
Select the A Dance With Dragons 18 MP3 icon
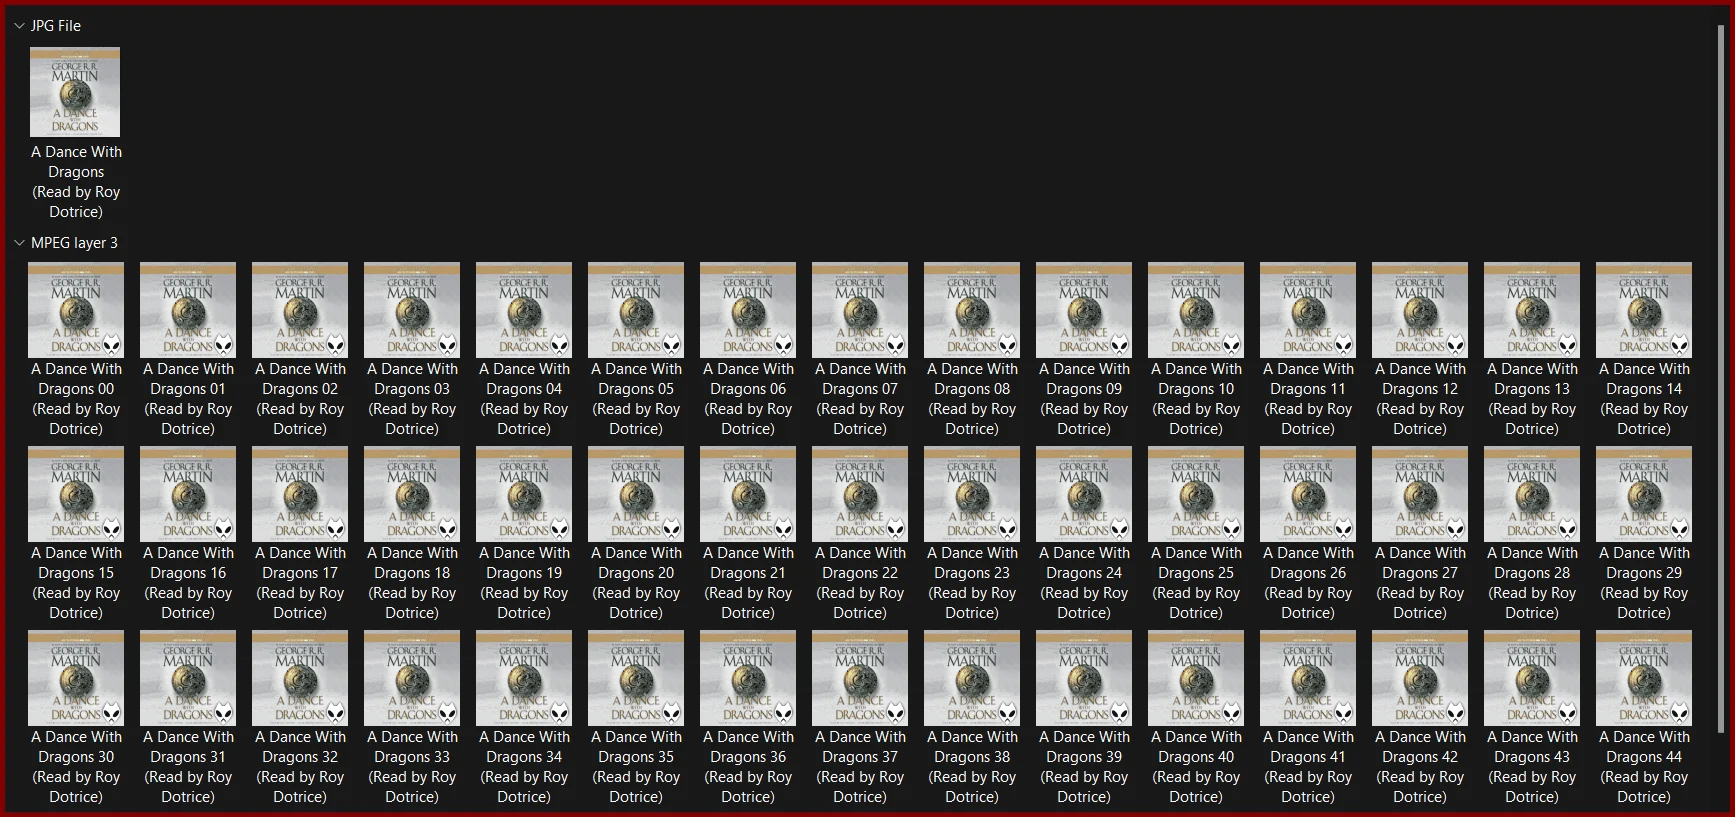412,494
